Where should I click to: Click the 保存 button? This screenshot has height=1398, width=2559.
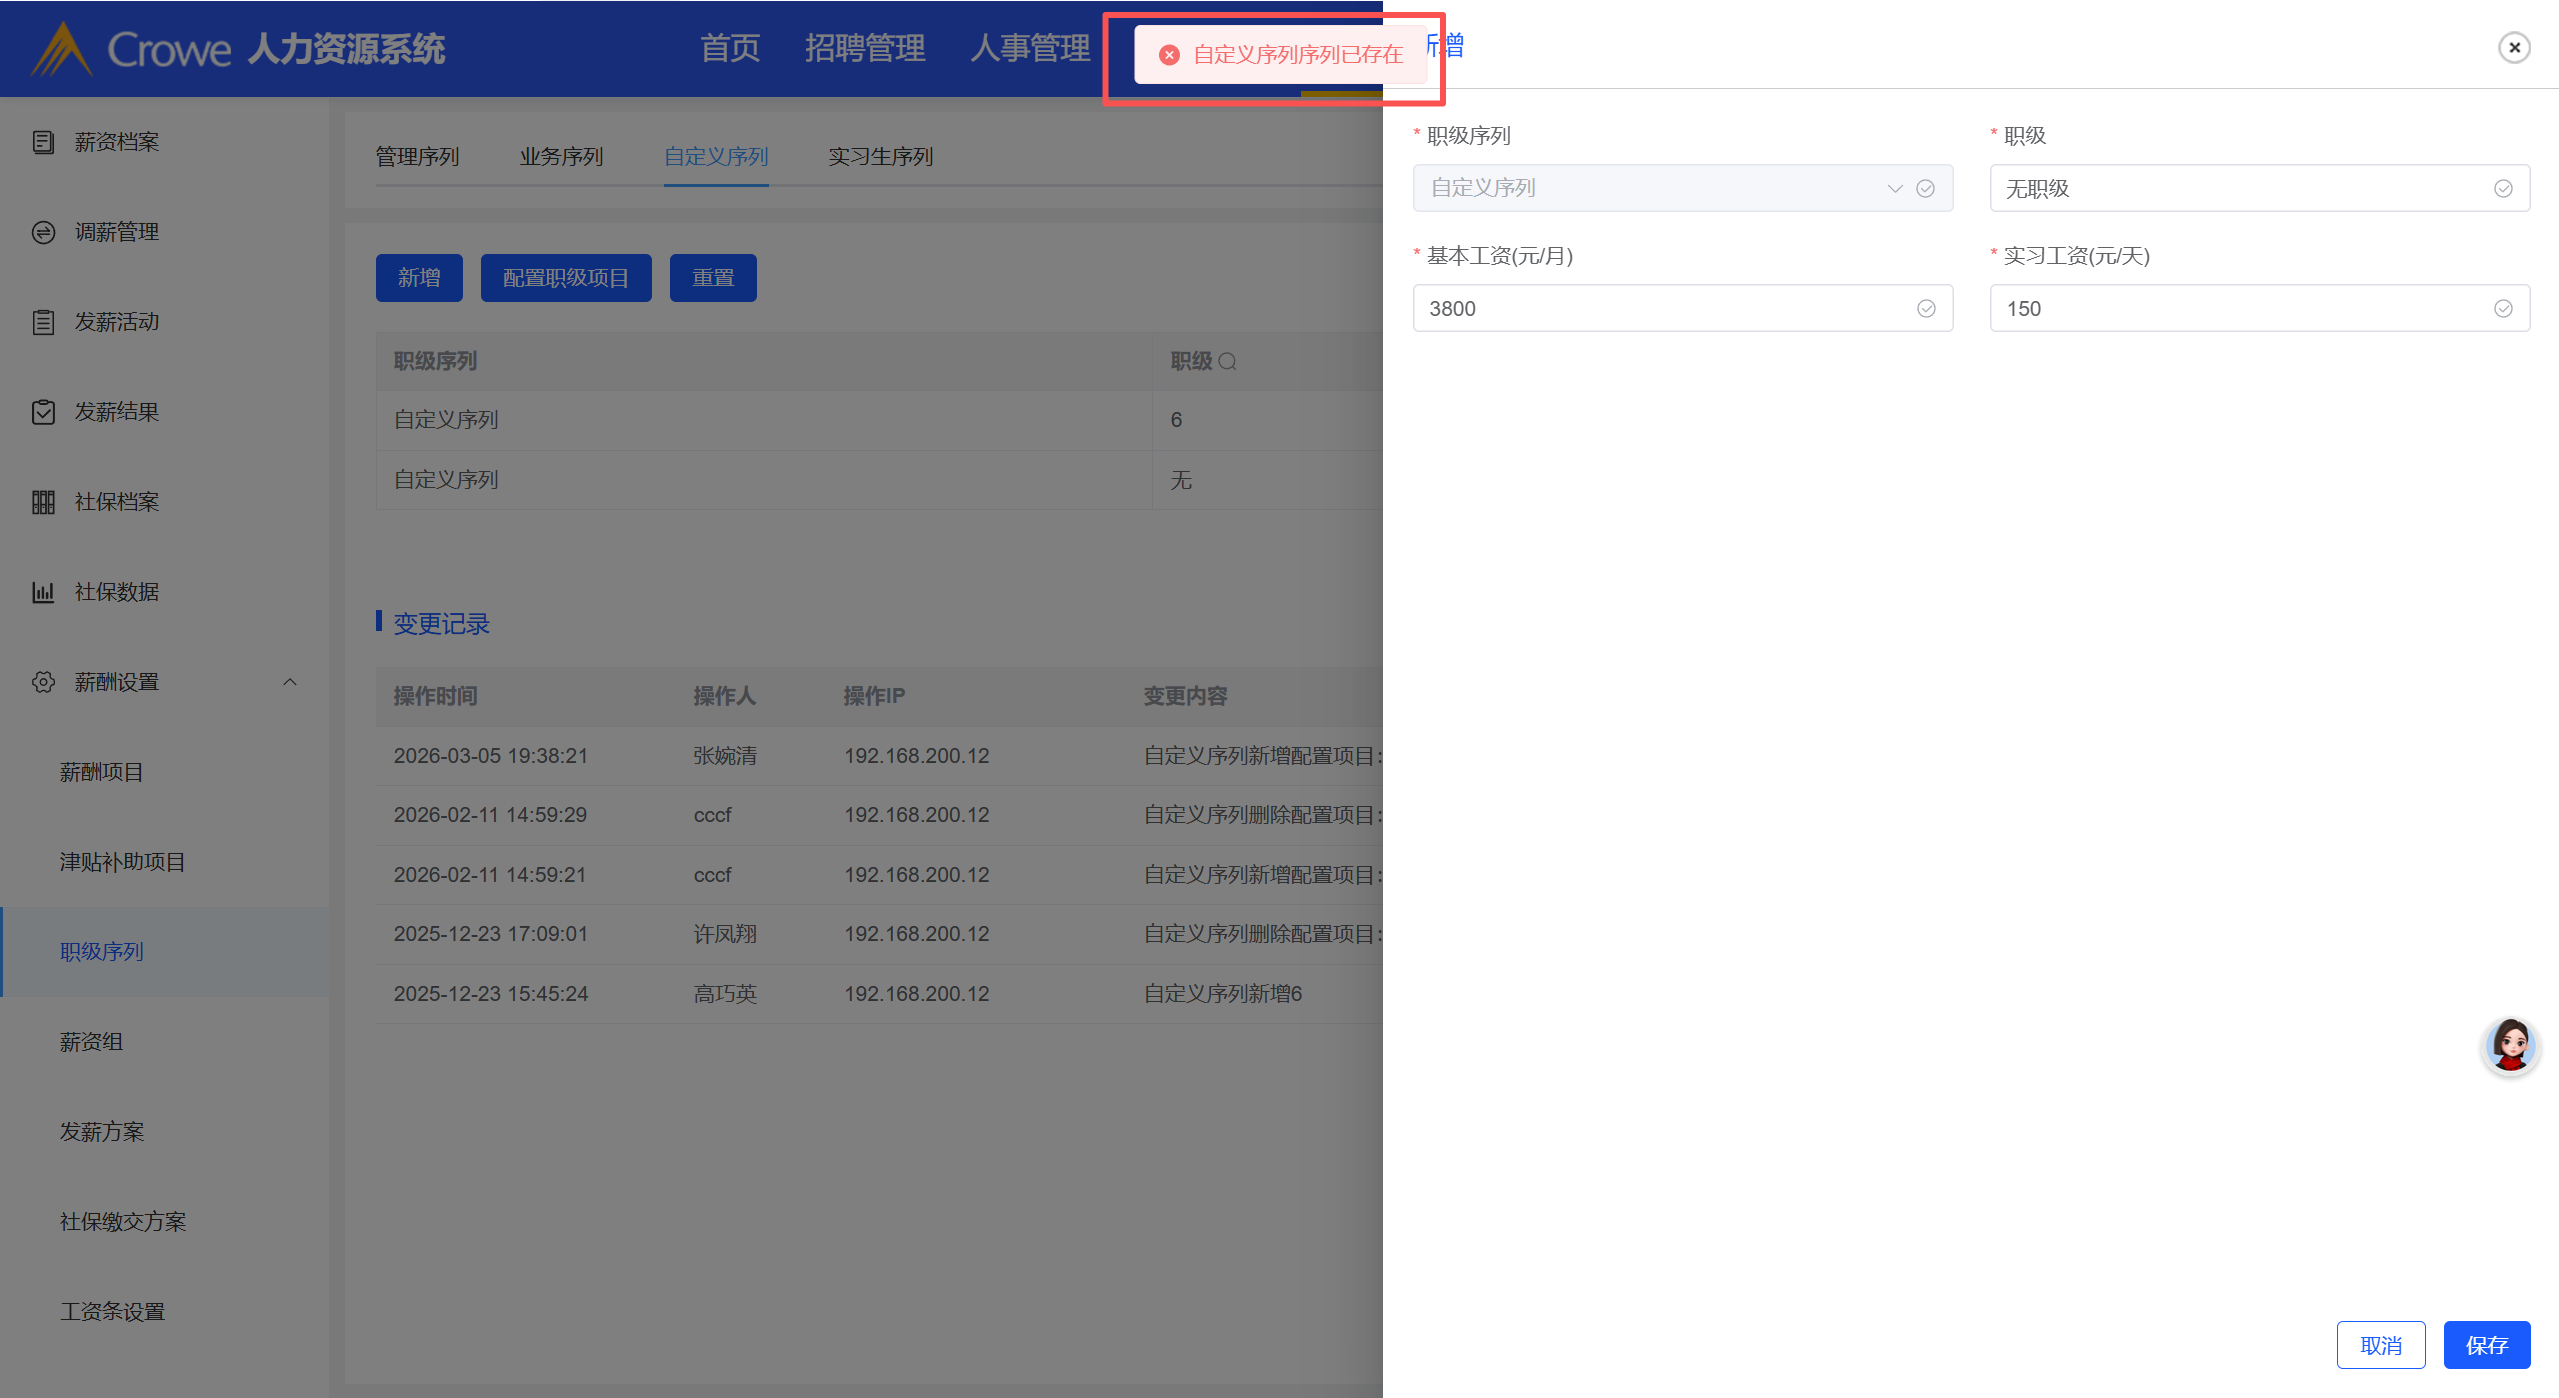[2486, 1345]
